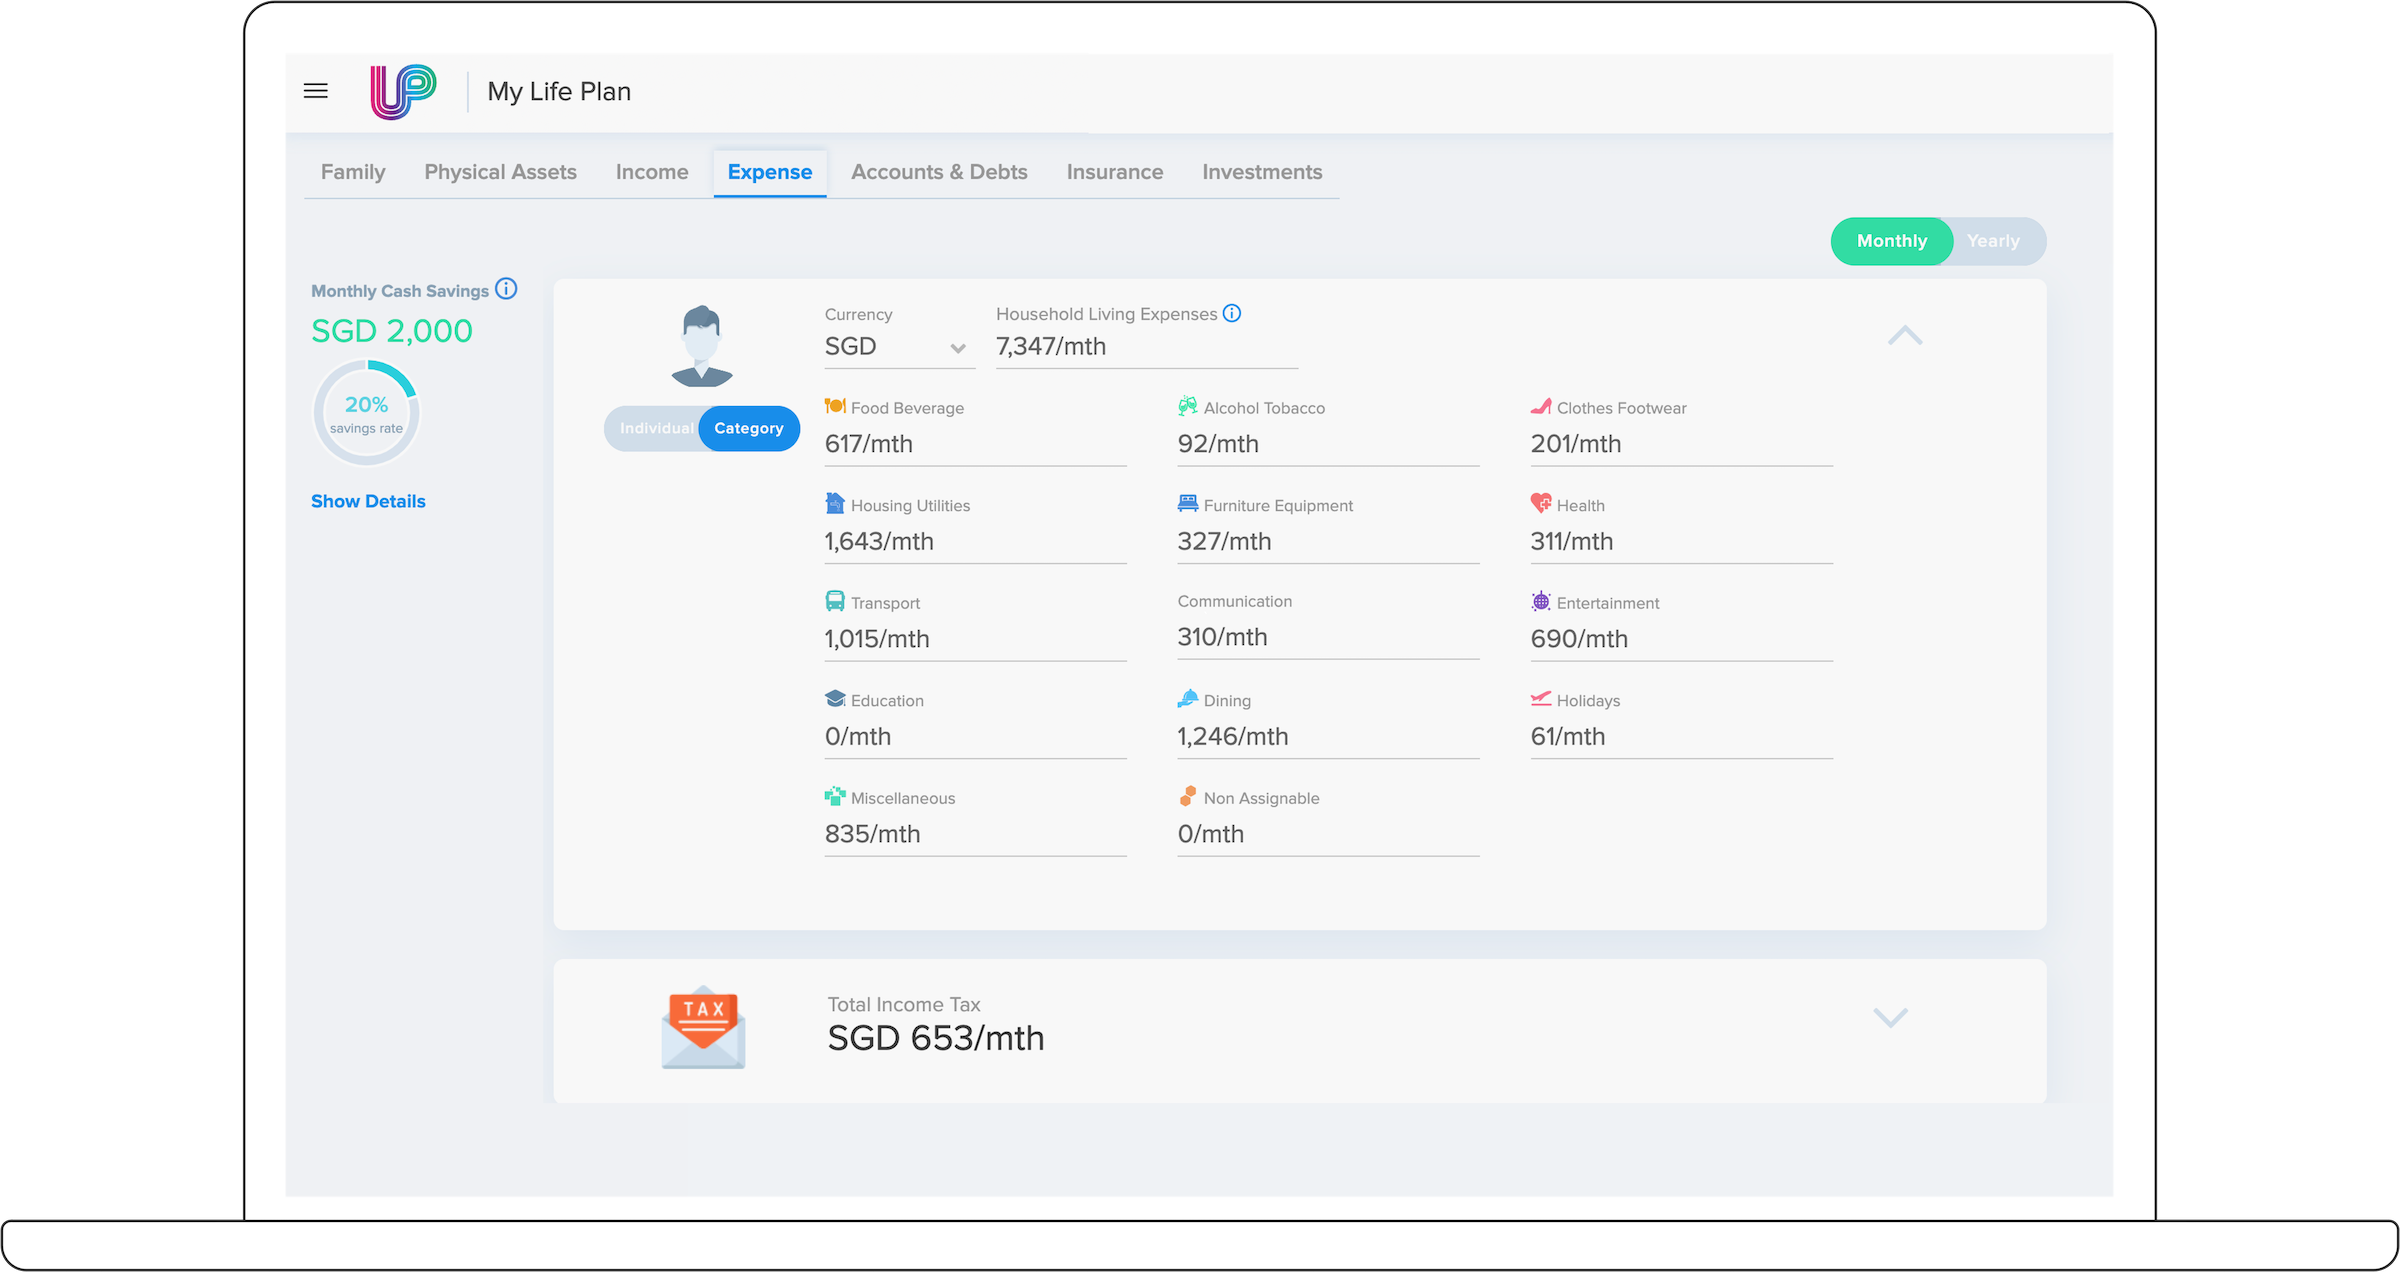Image resolution: width=2400 pixels, height=1272 pixels.
Task: Click the UP logo icon
Action: click(x=403, y=92)
